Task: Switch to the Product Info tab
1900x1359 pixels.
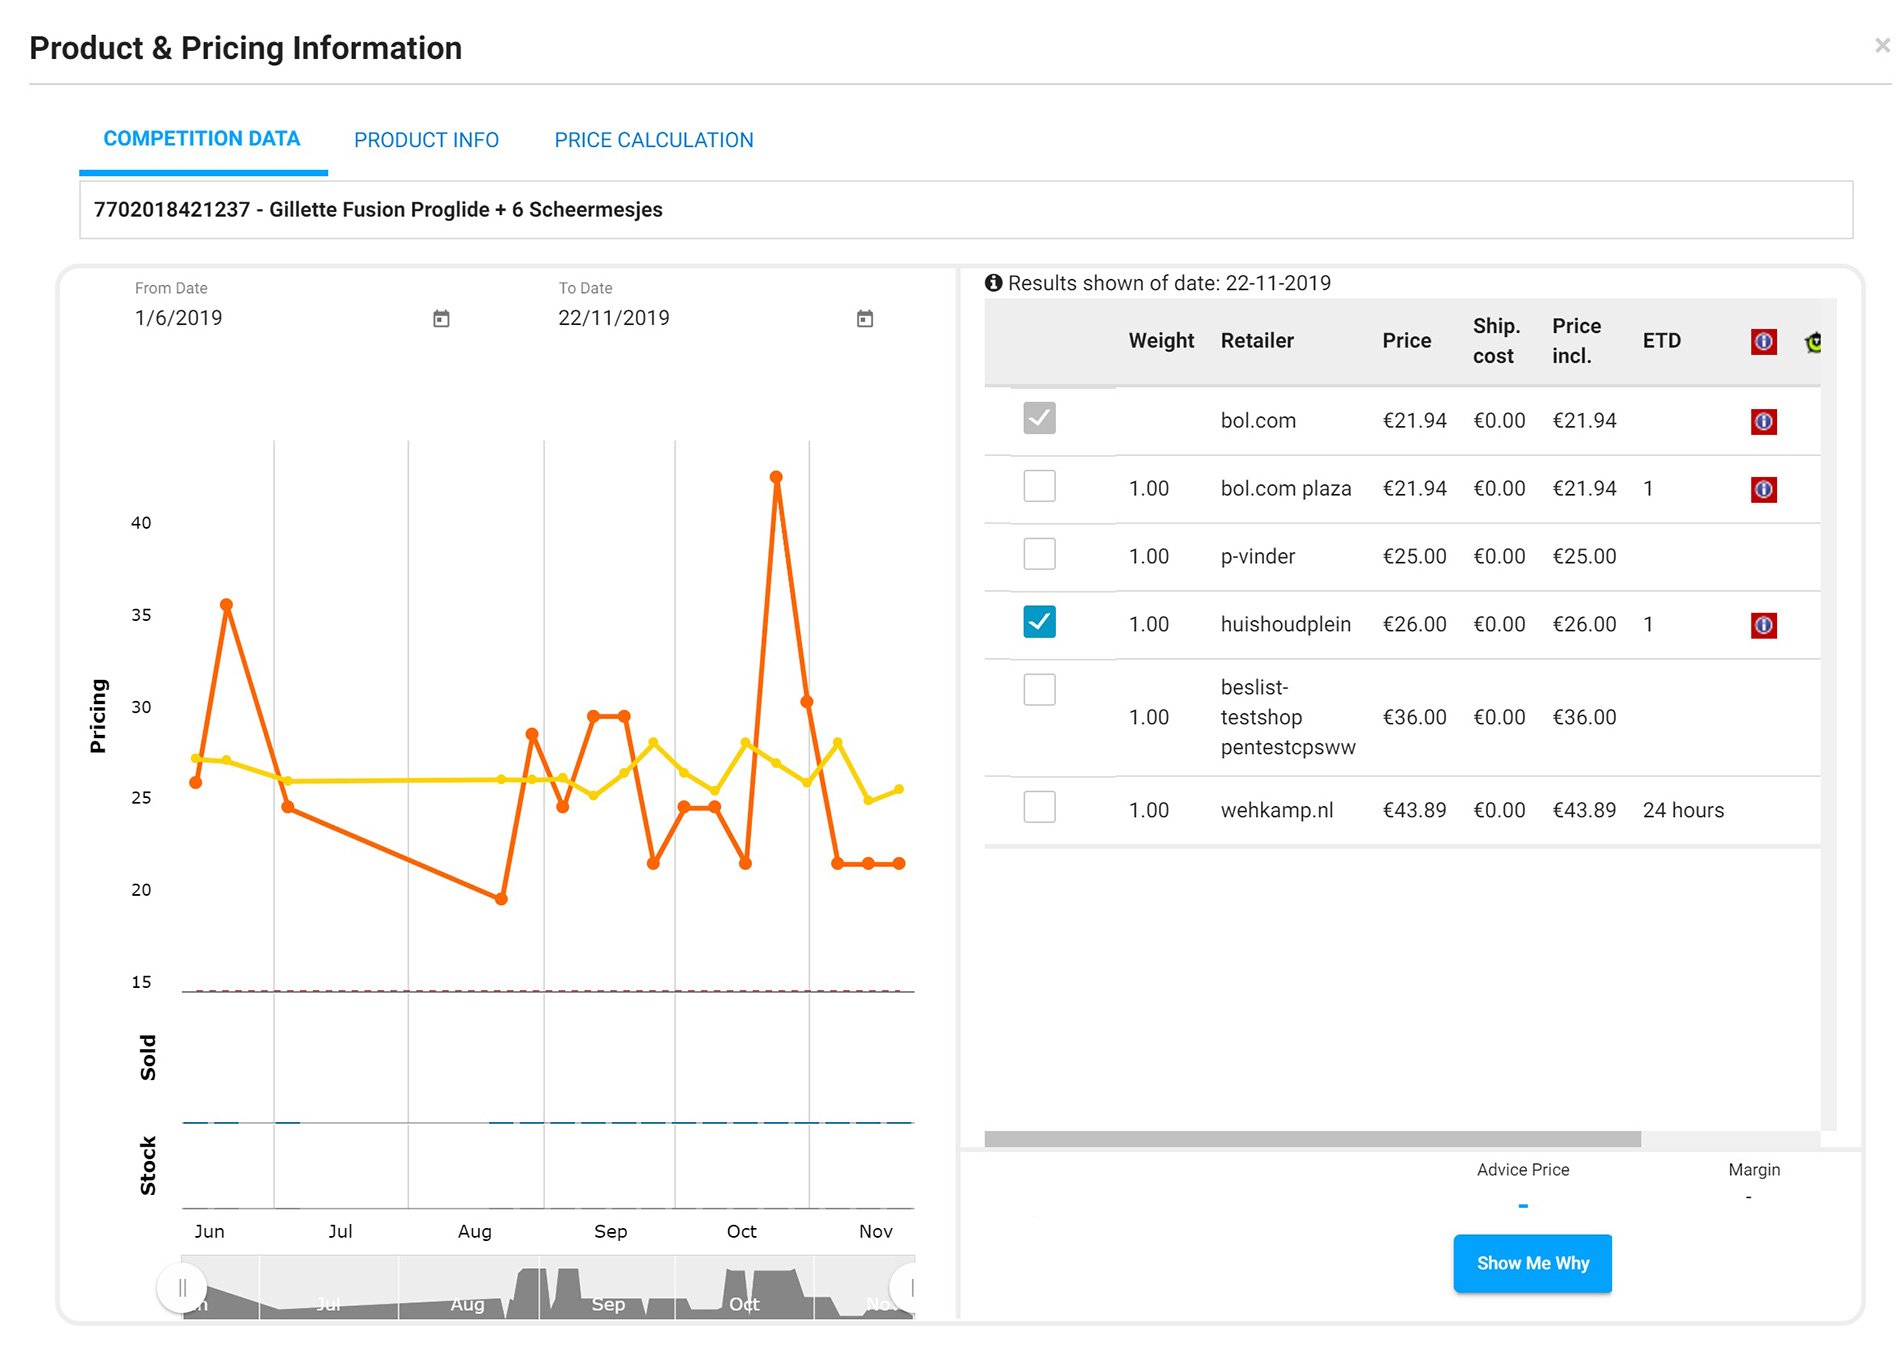Action: tap(426, 140)
